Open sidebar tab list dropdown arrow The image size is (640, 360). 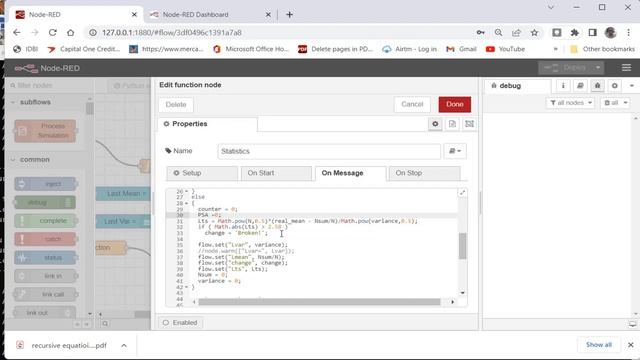coord(631,86)
